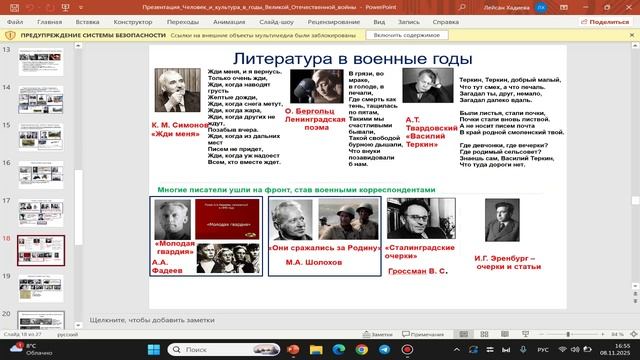
Task: Save the presentation with the floppy icon
Action: tap(14, 7)
